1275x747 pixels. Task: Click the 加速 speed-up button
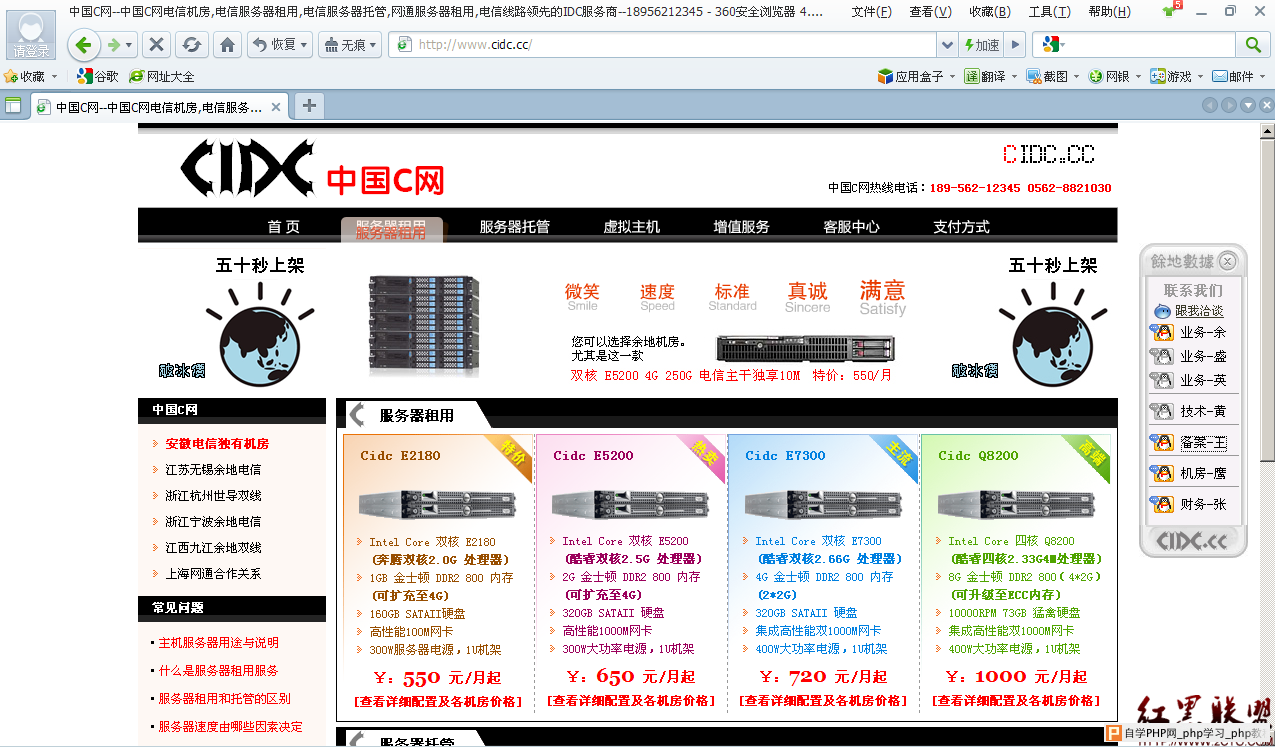[x=982, y=45]
